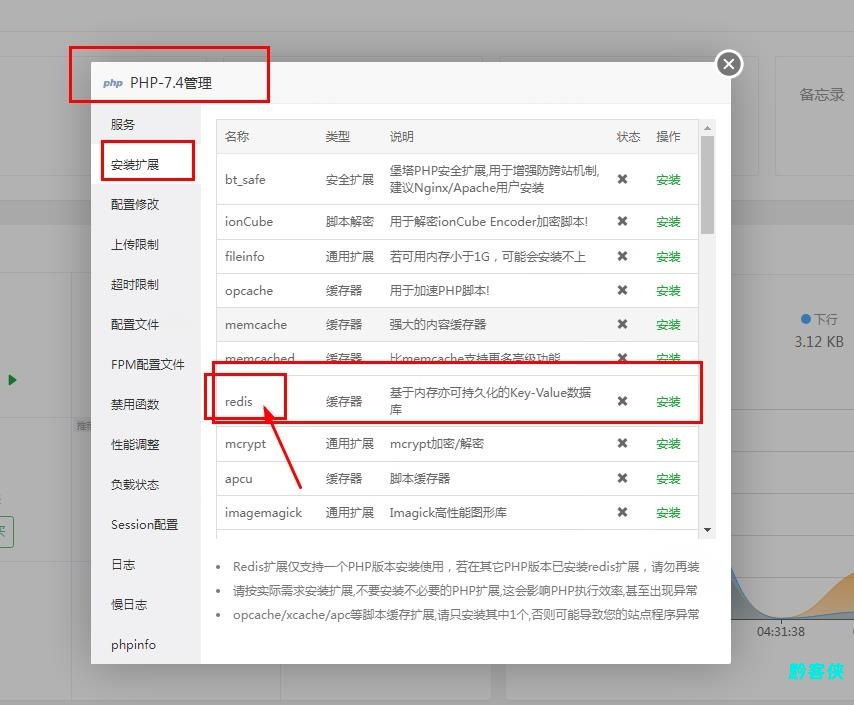The image size is (854, 705).
Task: Open Session配置 tab
Action: (144, 525)
